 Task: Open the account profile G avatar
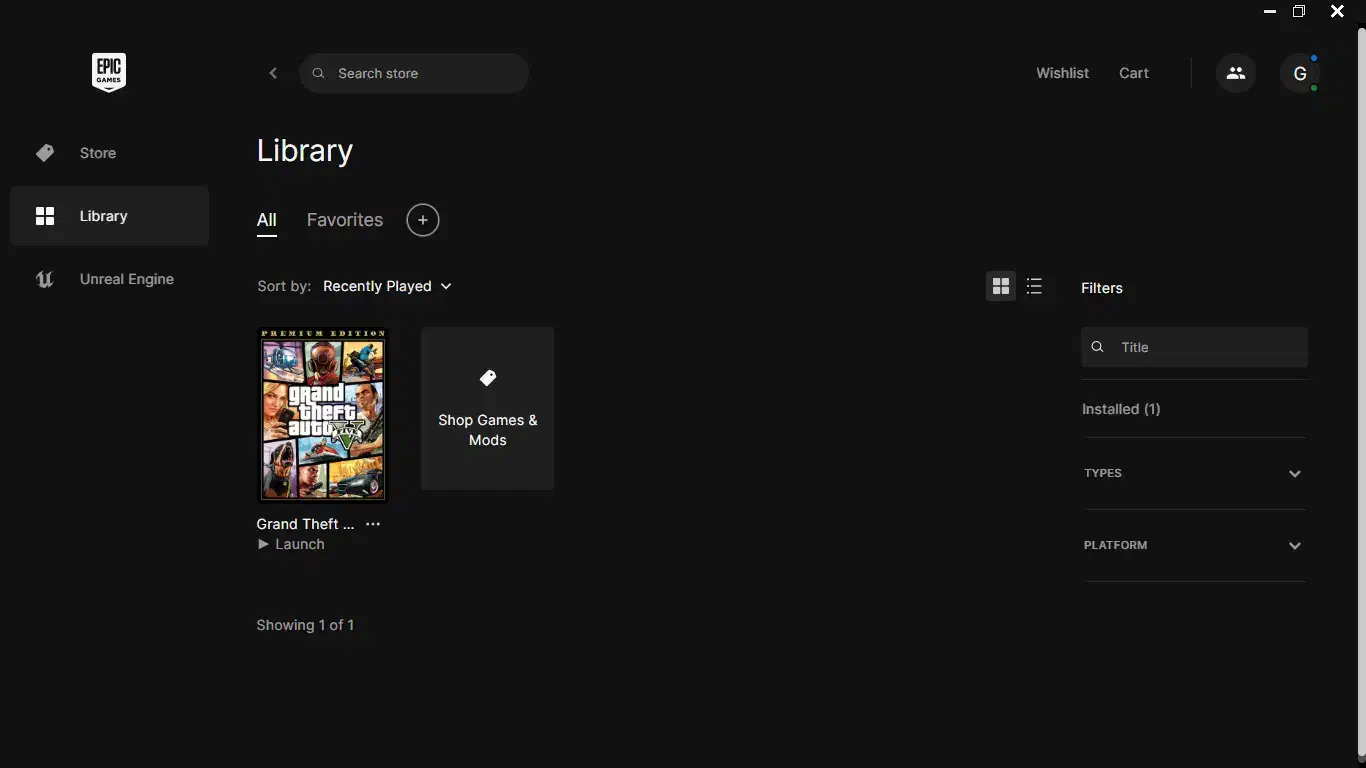click(x=1300, y=73)
